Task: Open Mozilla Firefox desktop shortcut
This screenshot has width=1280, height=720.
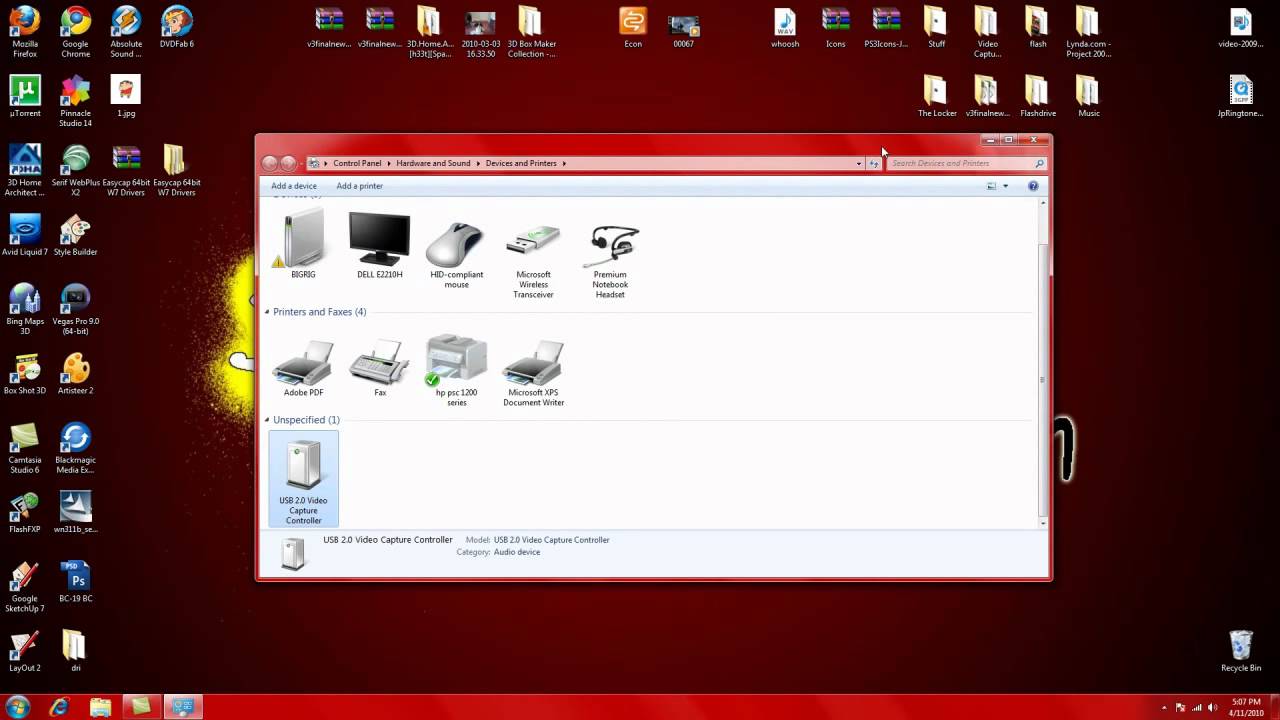Action: (x=25, y=33)
